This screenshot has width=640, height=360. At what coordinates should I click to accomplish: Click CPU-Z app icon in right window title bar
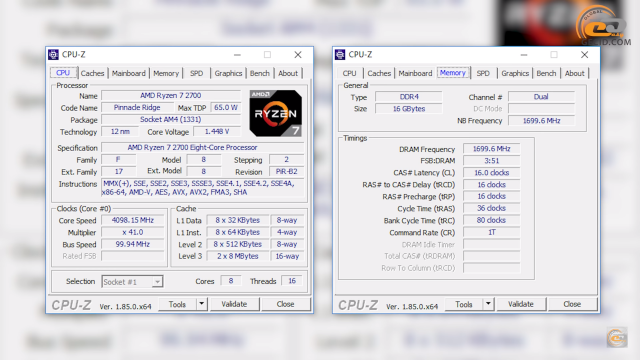coord(340,55)
